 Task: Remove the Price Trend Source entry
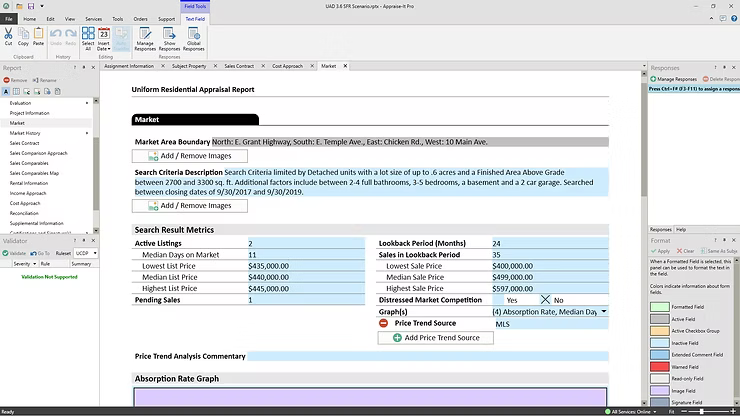[x=384, y=324]
